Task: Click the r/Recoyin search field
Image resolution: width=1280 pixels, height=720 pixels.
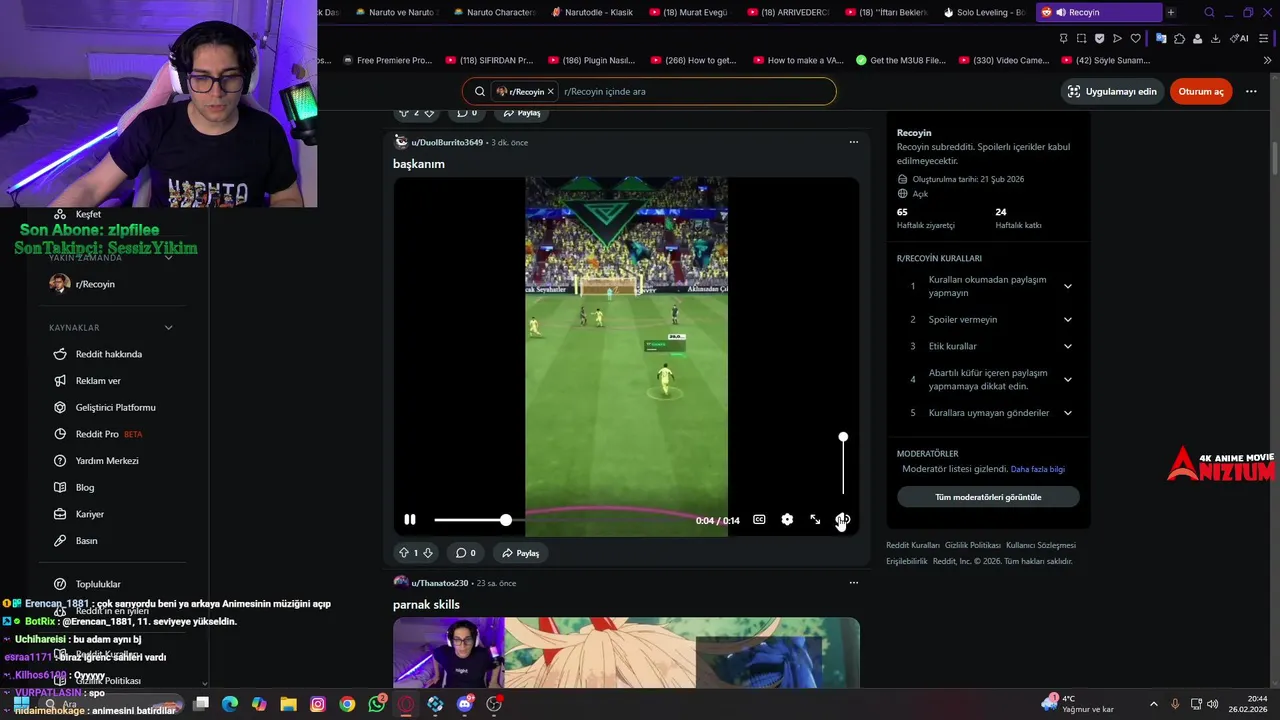Action: tap(694, 91)
